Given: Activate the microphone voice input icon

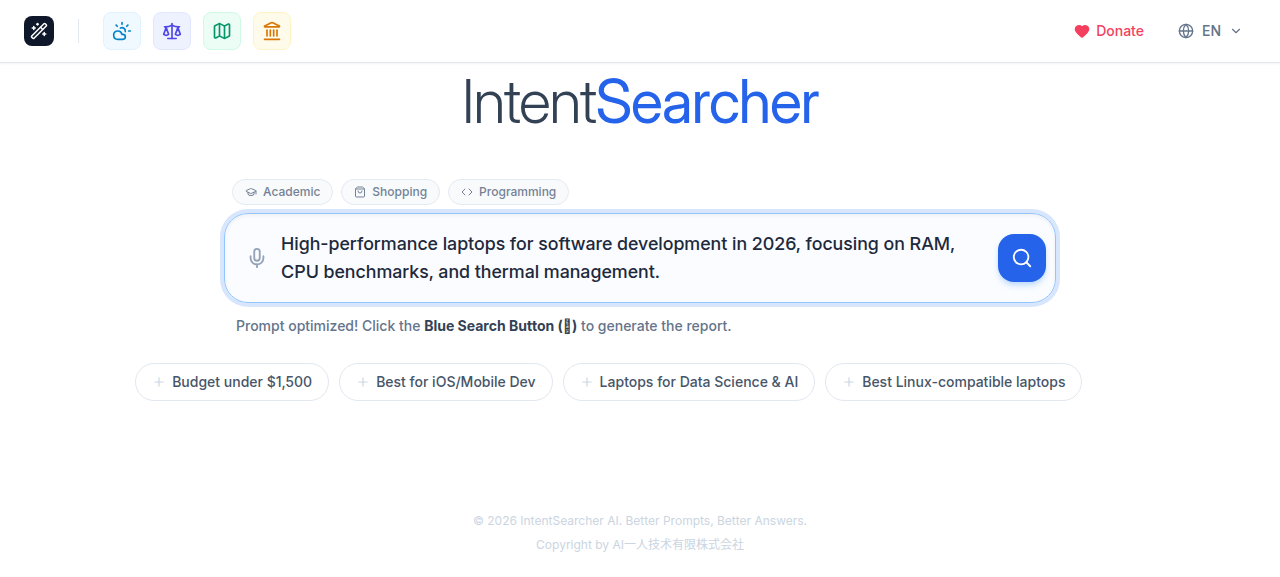Looking at the screenshot, I should pos(257,257).
